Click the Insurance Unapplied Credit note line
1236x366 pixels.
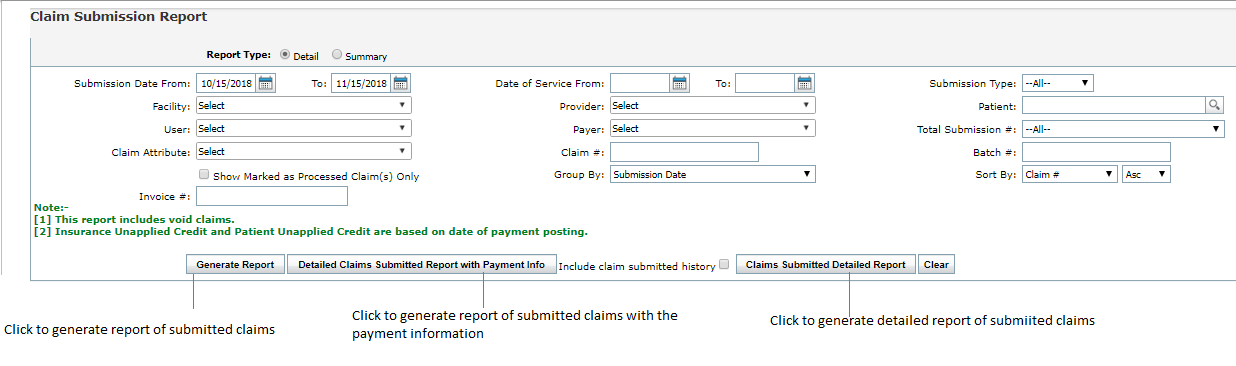pyautogui.click(x=310, y=231)
